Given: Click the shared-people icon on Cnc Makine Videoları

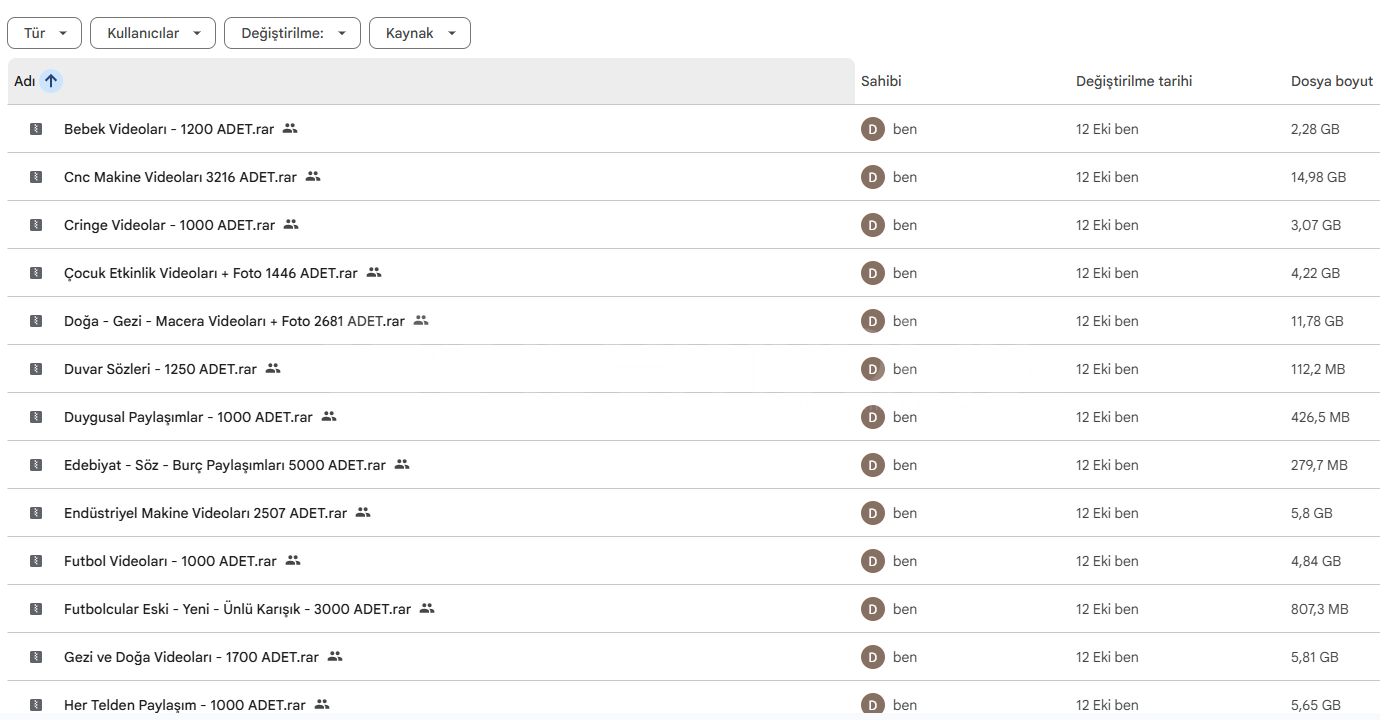Looking at the screenshot, I should 313,176.
